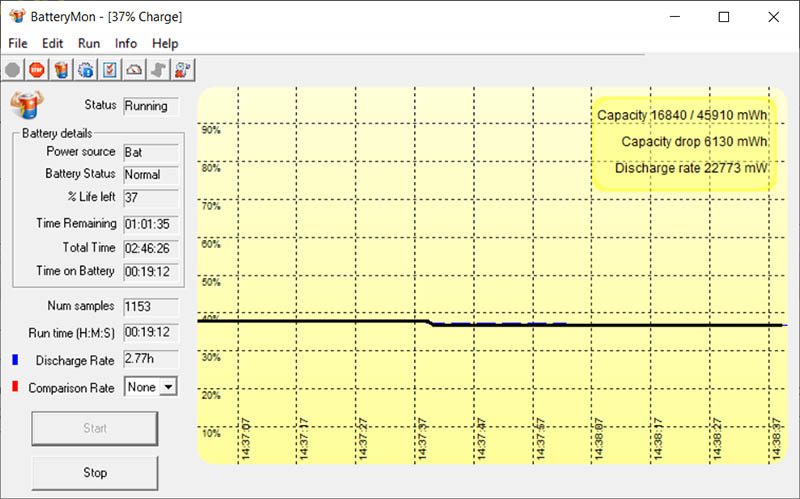Click the Discharge rate 22773 mW text

[x=691, y=168]
